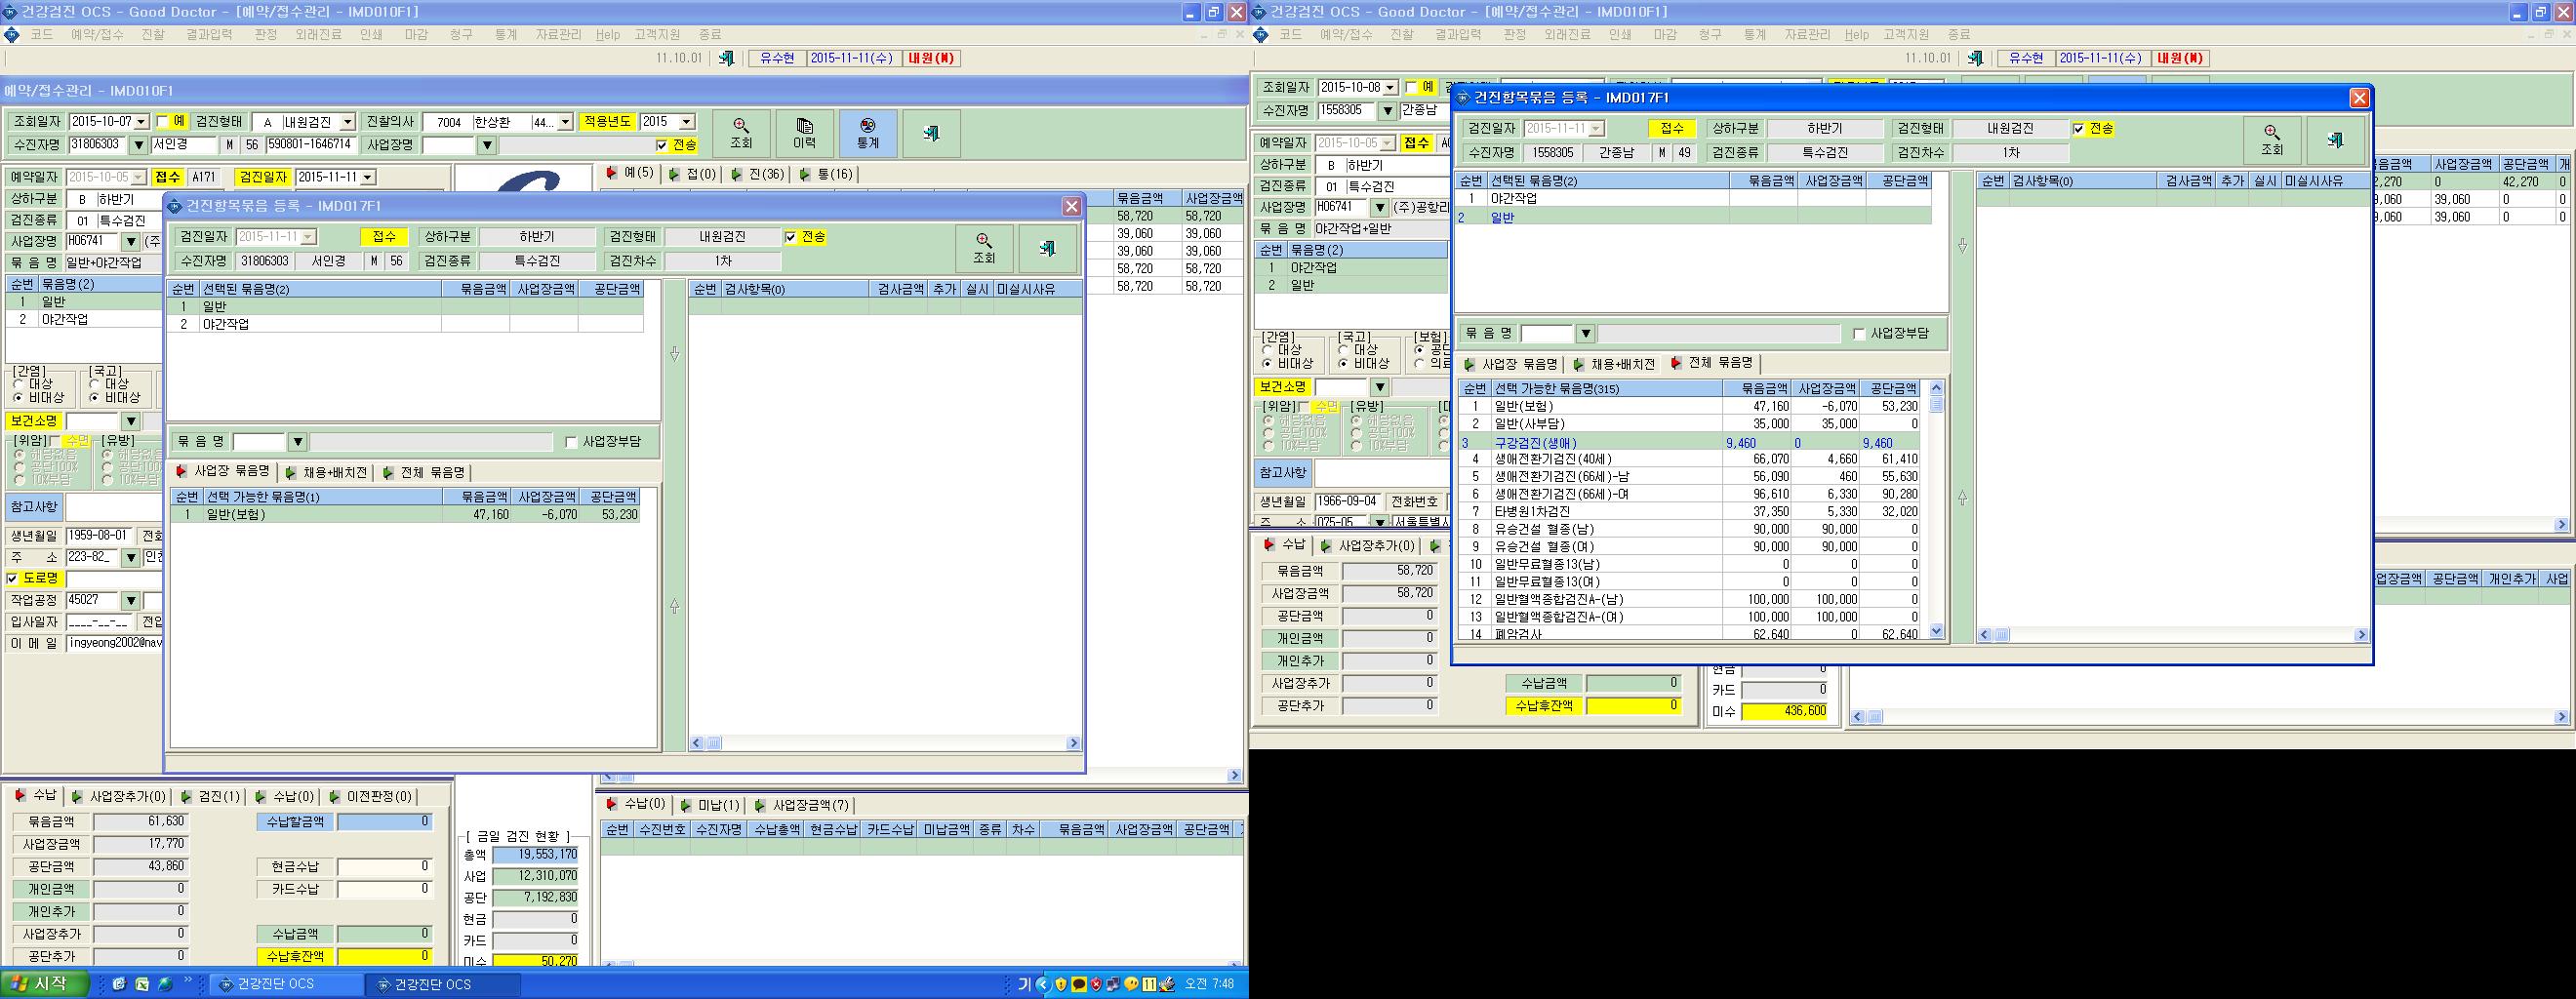
Task: Select 대상 radio under [간염] in left window
Action: tap(20, 384)
